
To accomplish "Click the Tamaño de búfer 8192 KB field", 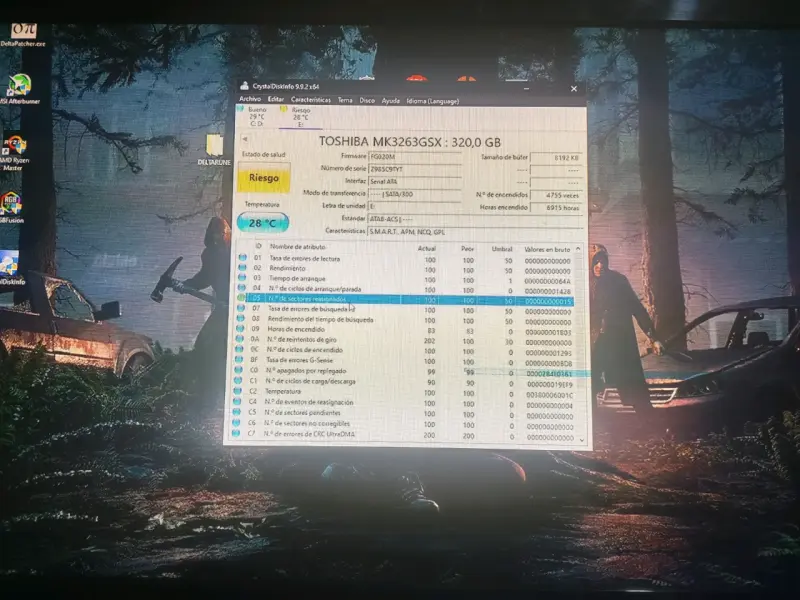I will pyautogui.click(x=556, y=158).
